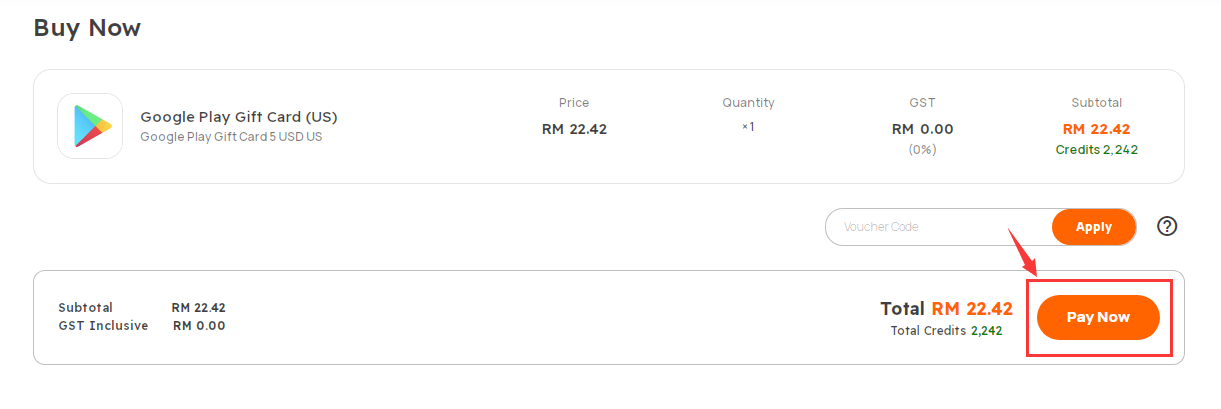Click Google Play Gift Card 5 USD US description
1221x409 pixels.
point(231,137)
